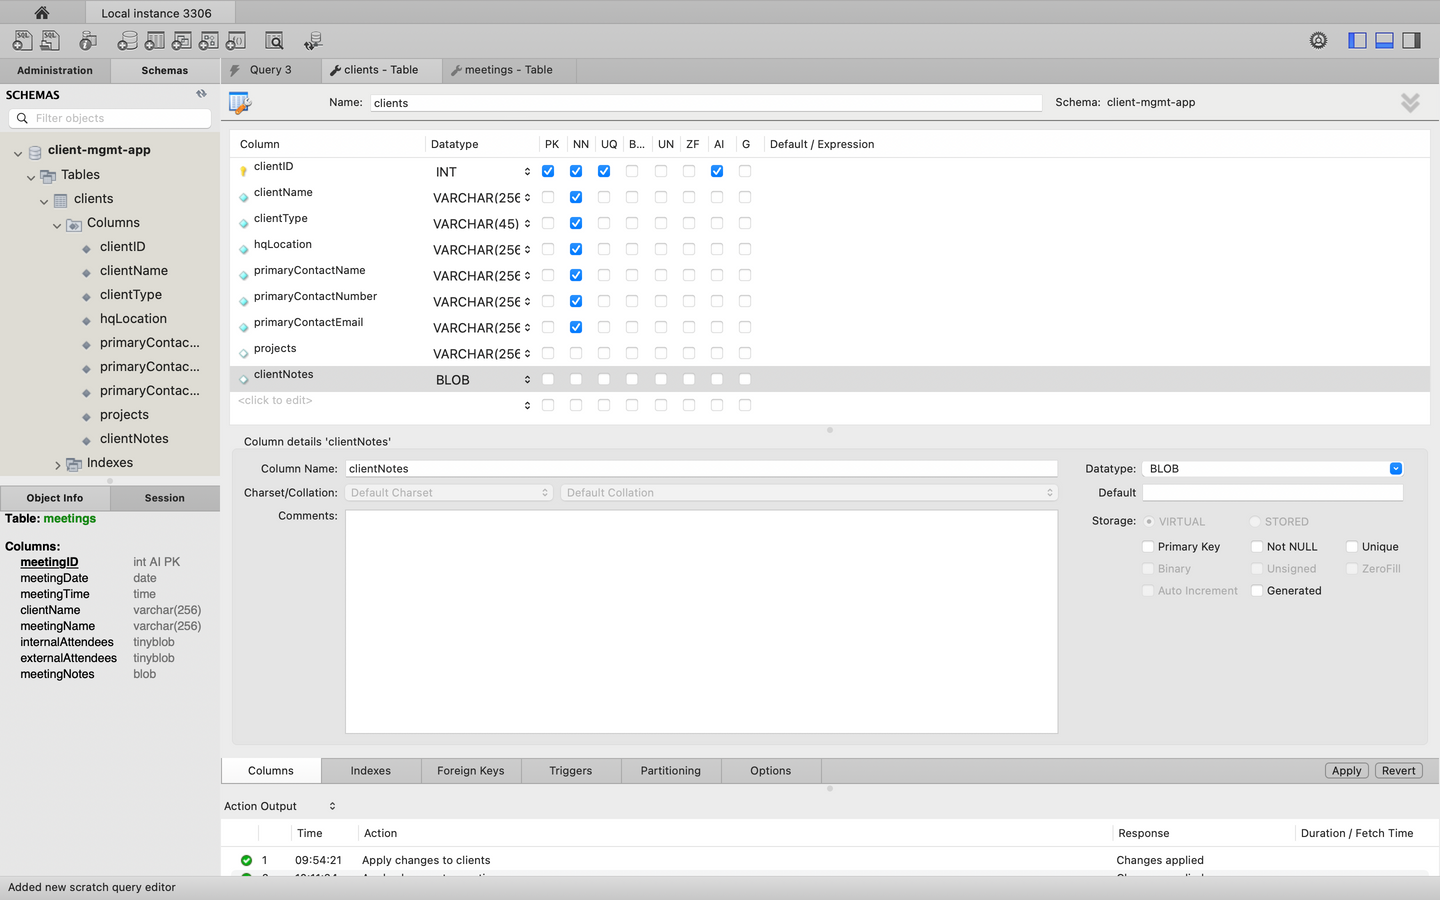The image size is (1440, 900).
Task: Enable the Not NULL checkbox in column details
Action: 1257,547
